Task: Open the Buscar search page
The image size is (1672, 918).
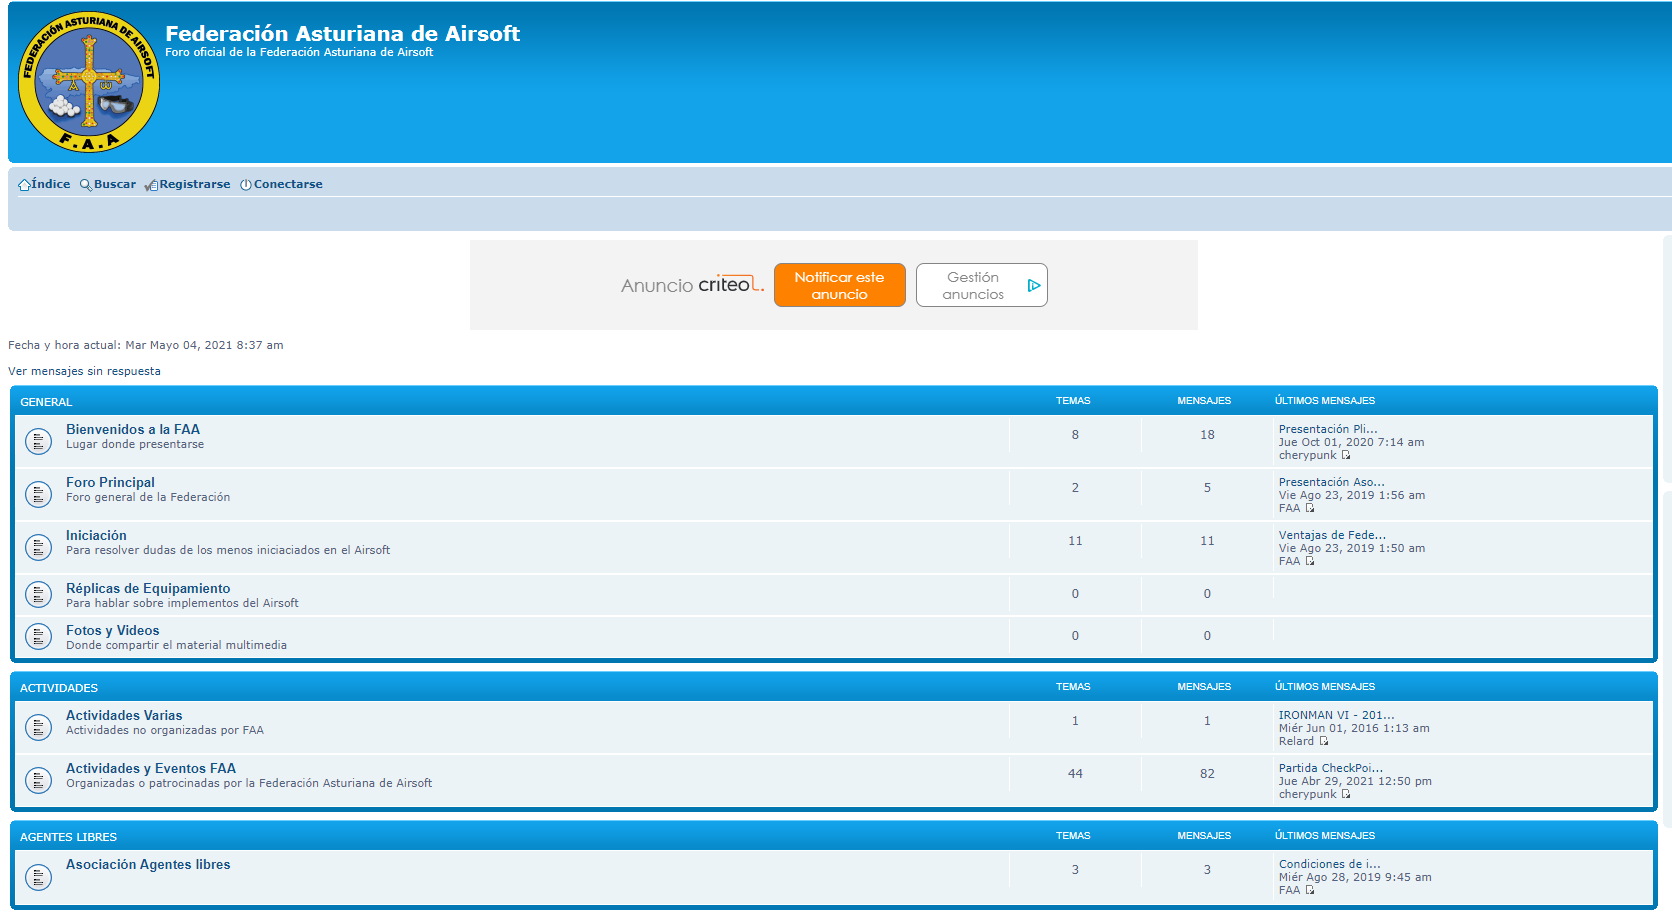Action: [114, 184]
